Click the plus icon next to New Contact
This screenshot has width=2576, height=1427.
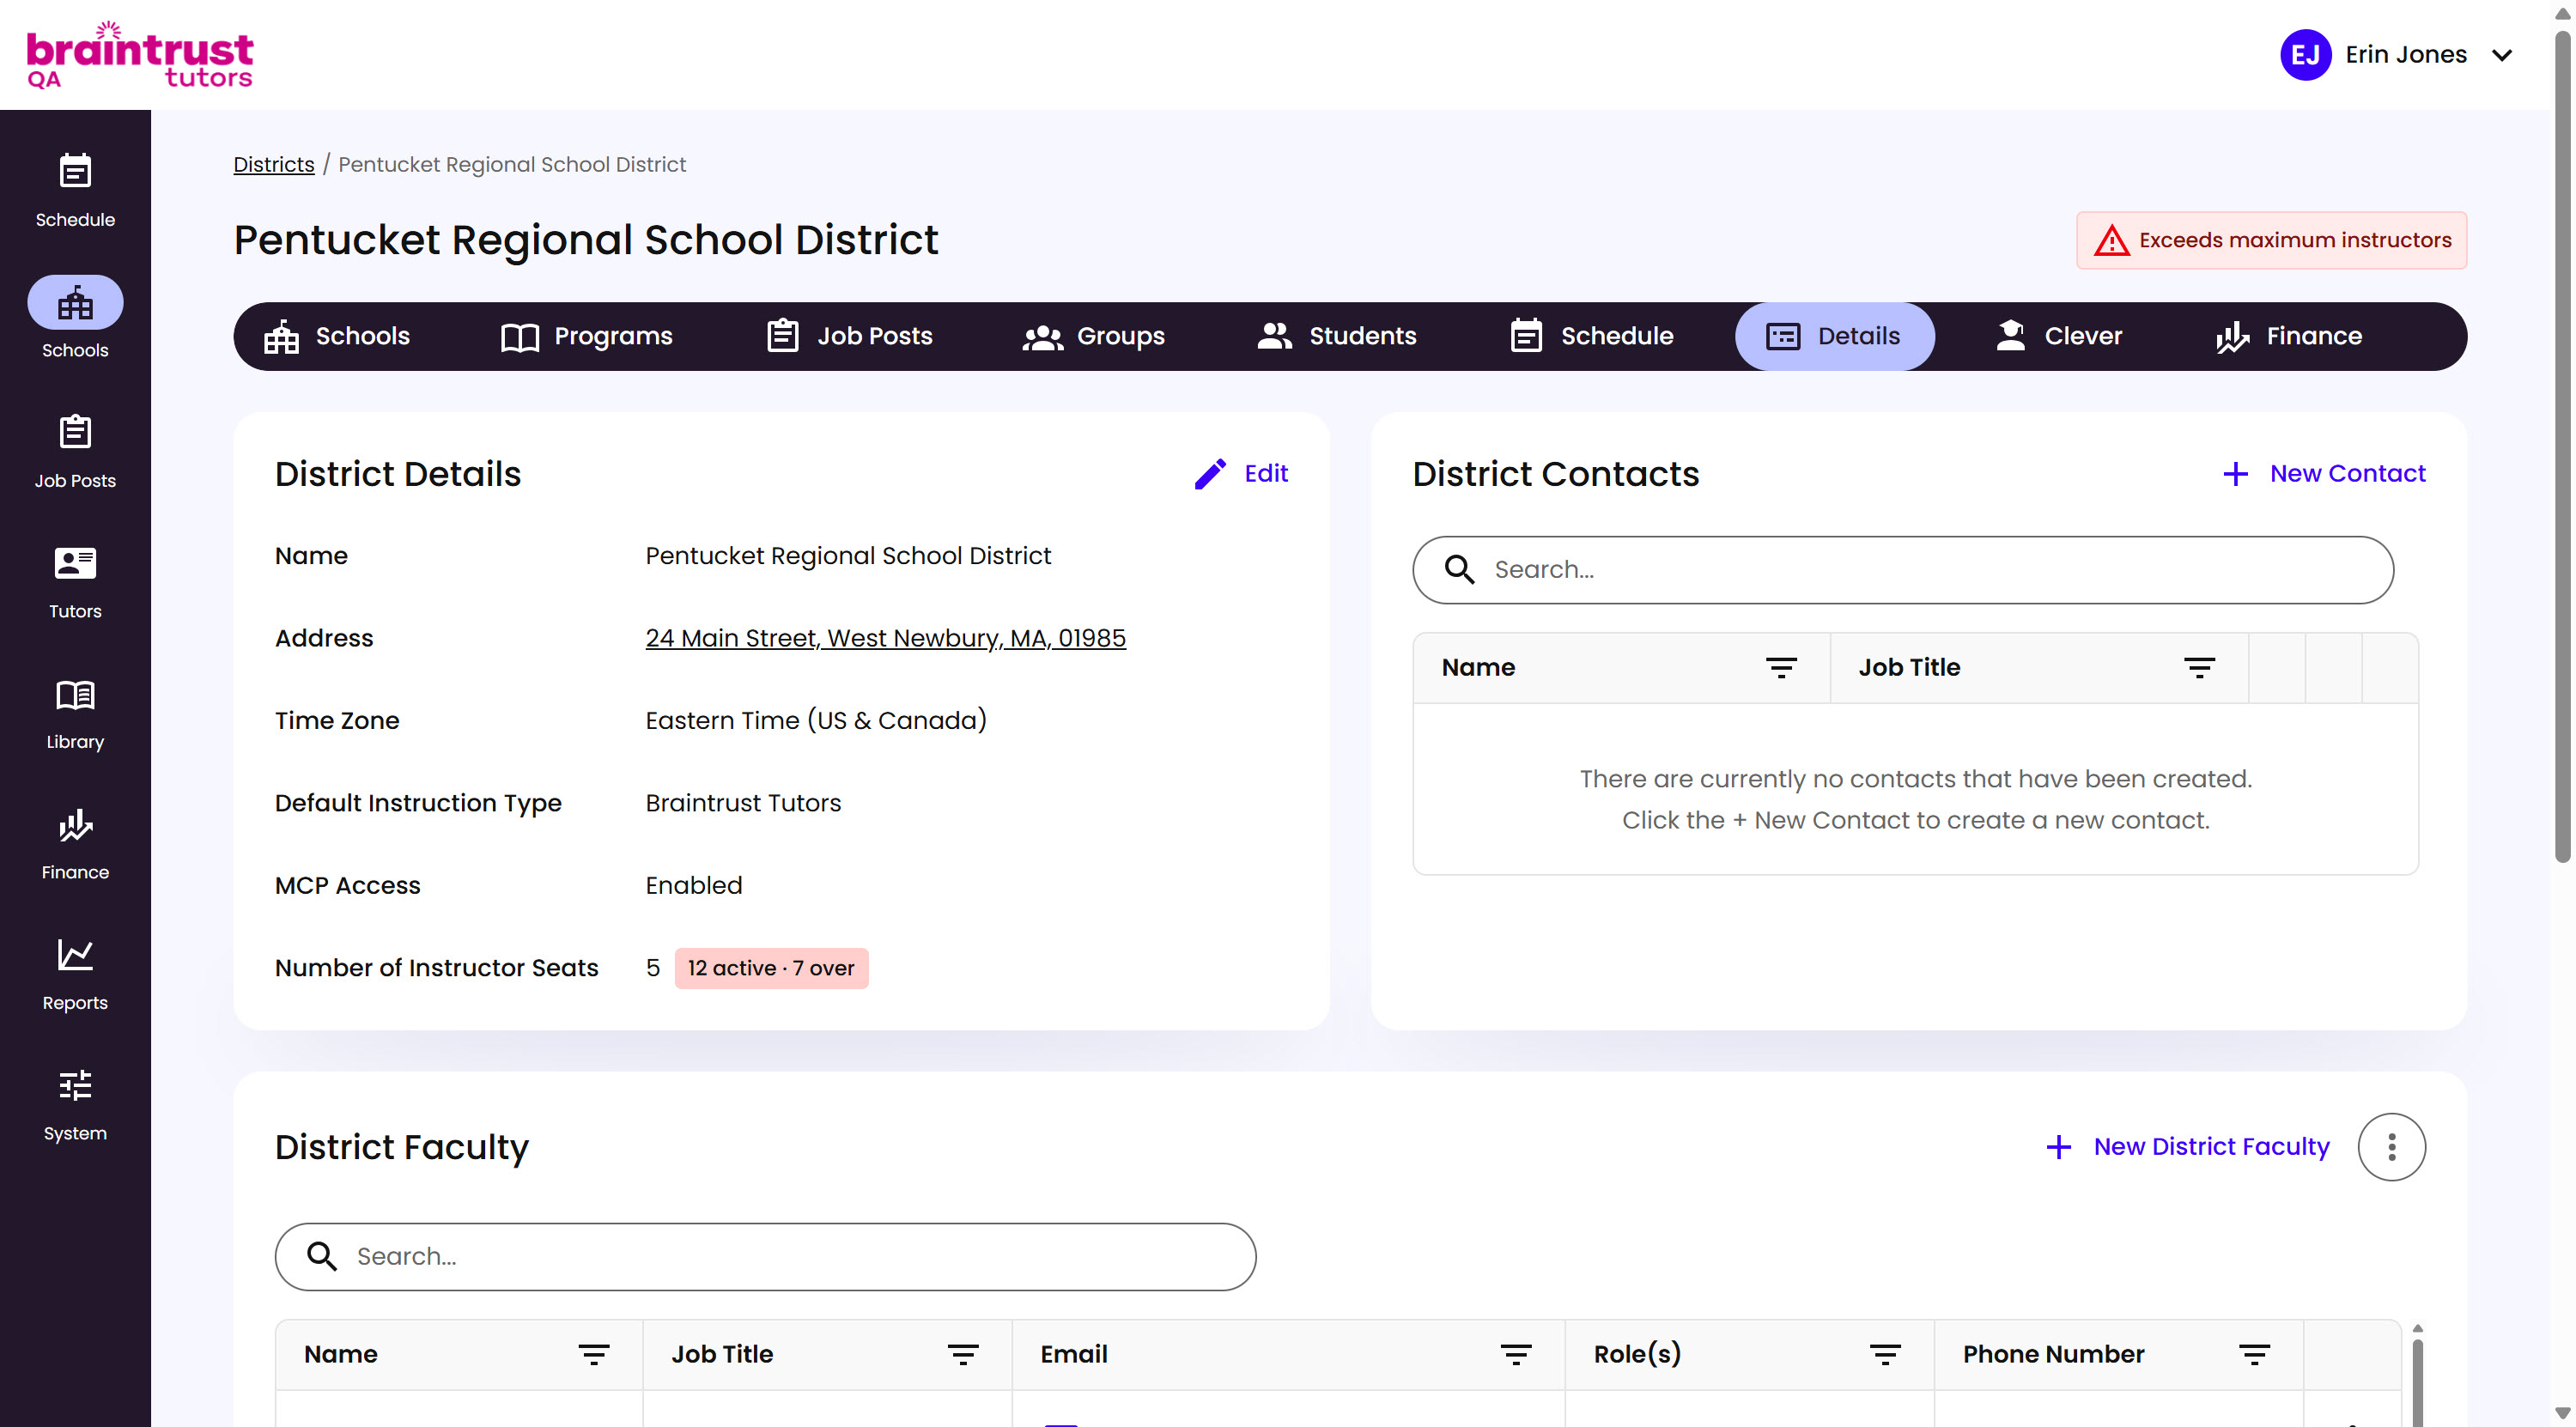(x=2235, y=473)
